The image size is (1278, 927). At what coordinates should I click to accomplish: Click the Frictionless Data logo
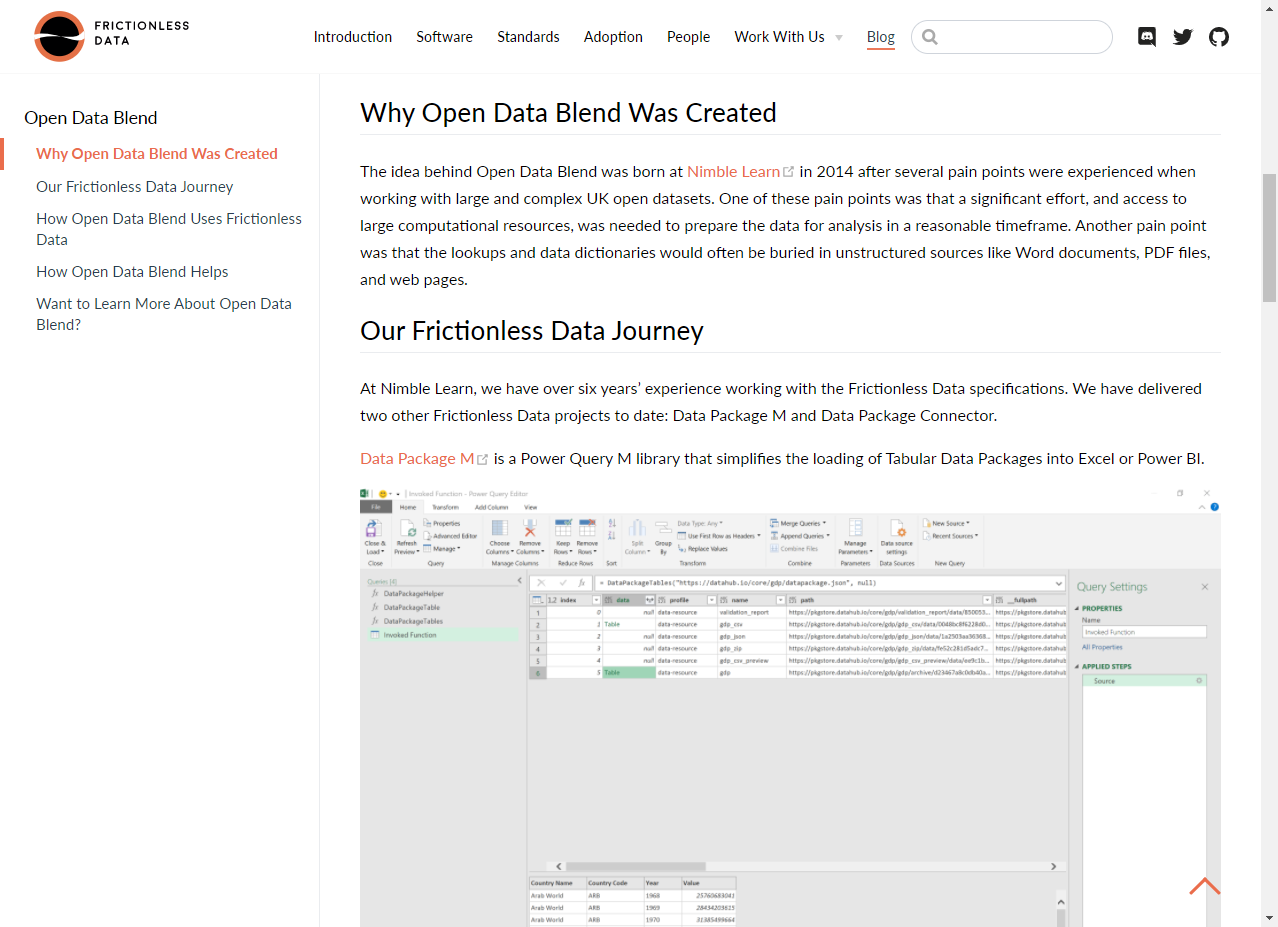point(111,37)
